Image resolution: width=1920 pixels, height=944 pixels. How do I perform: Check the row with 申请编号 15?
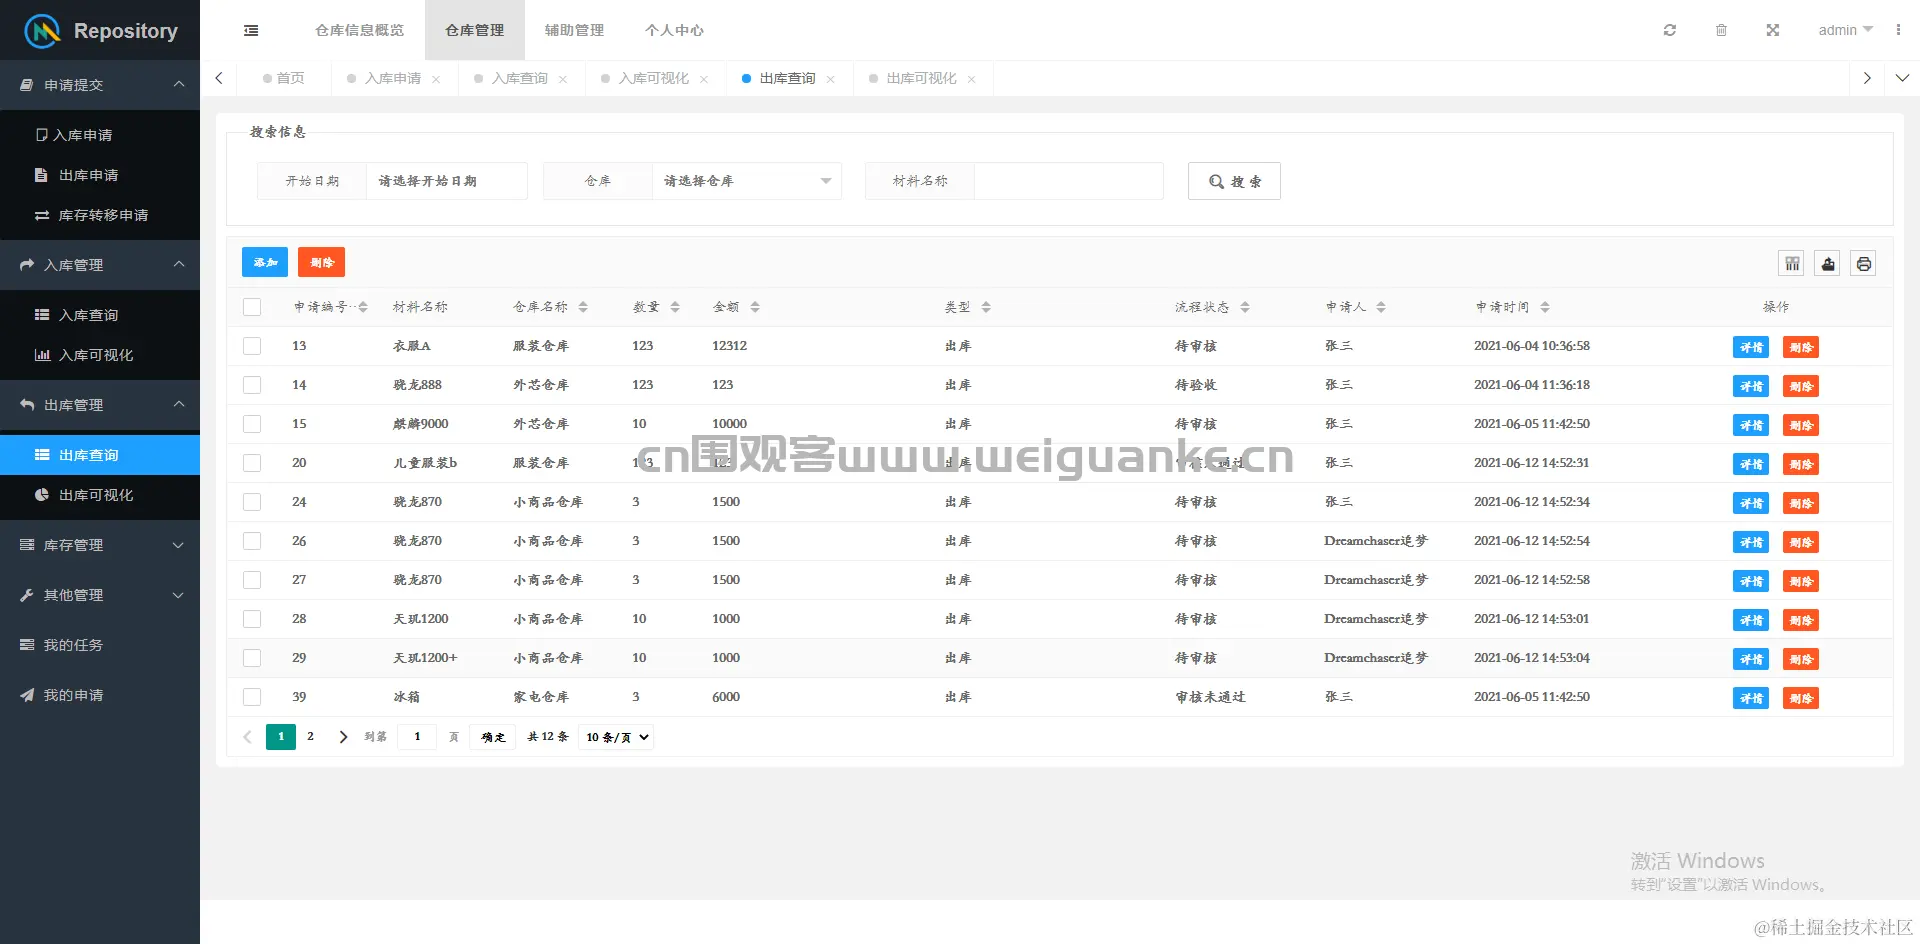[252, 424]
